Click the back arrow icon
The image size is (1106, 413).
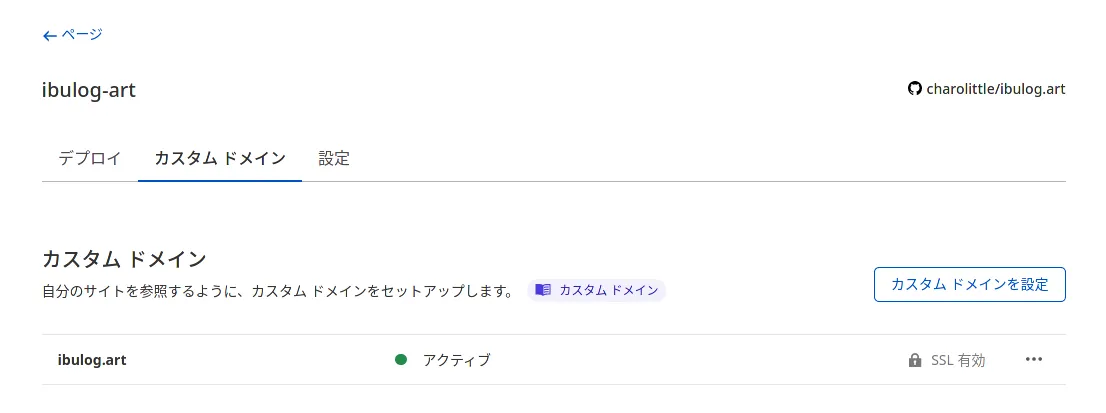[49, 35]
